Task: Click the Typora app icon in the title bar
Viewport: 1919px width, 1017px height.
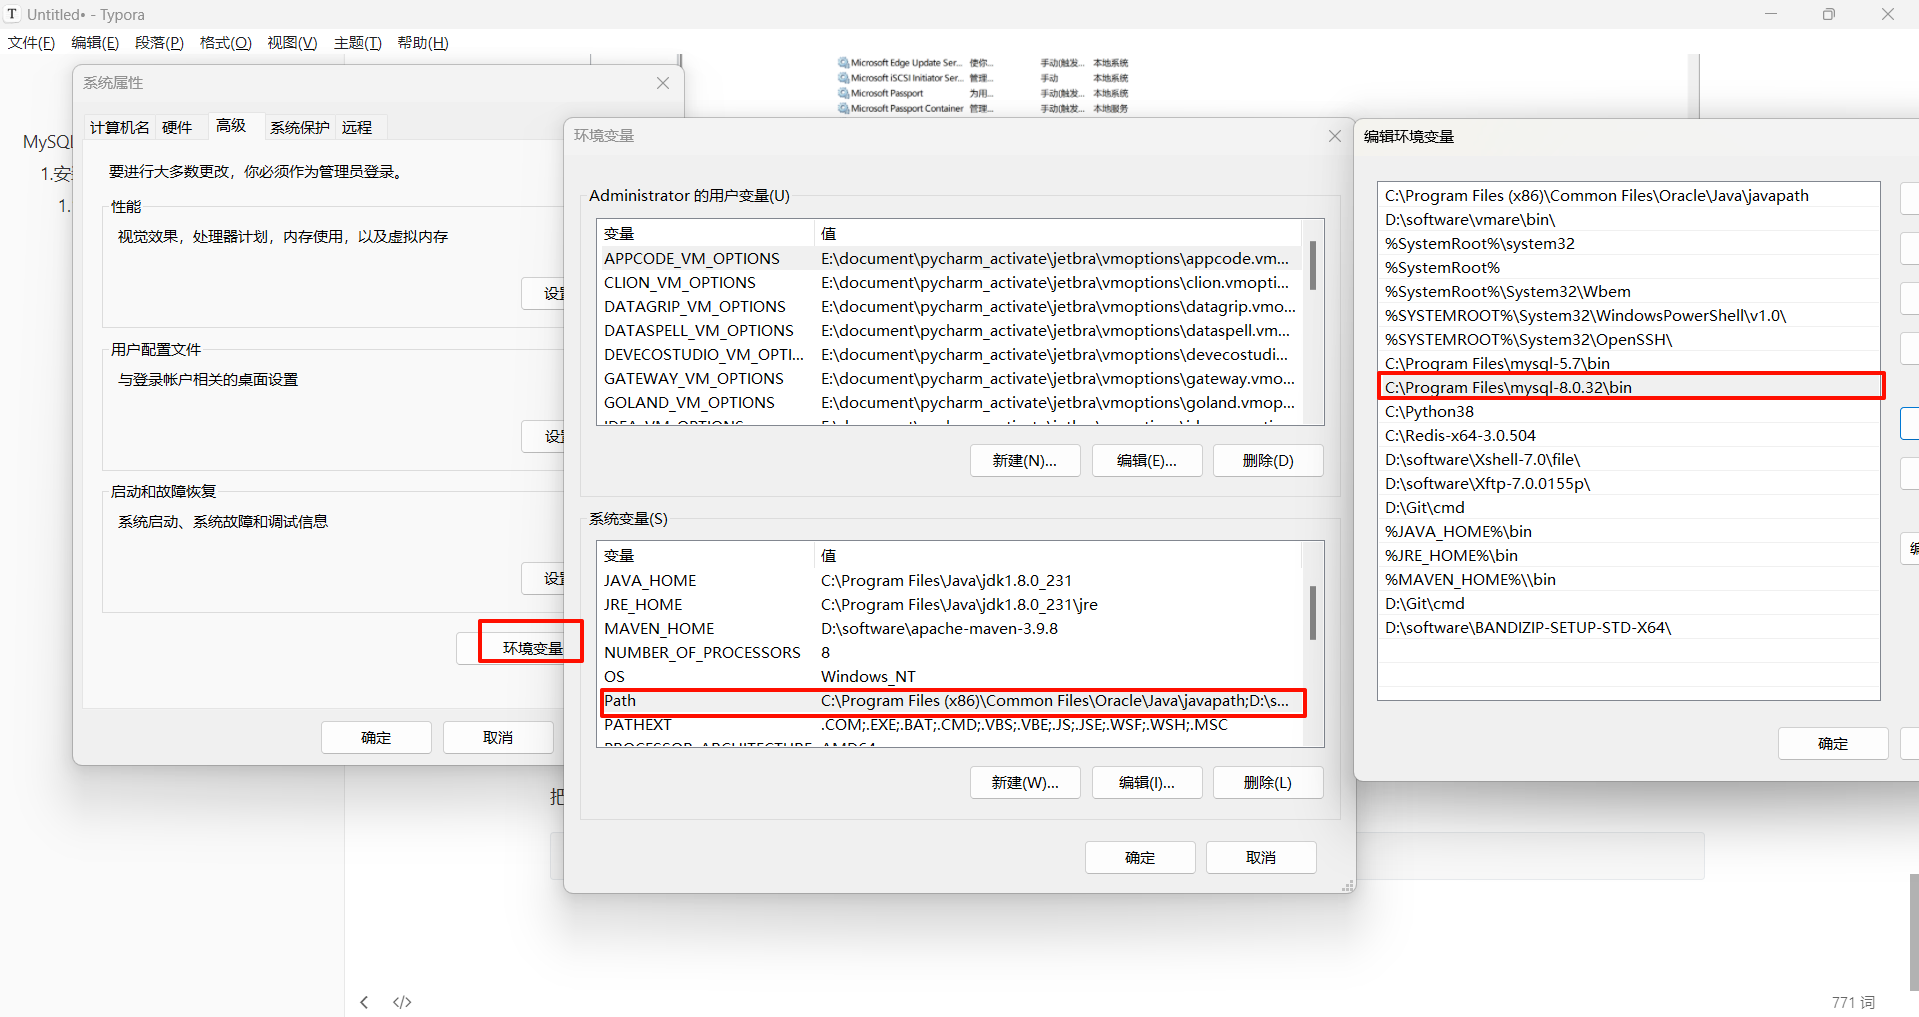Action: coord(12,14)
